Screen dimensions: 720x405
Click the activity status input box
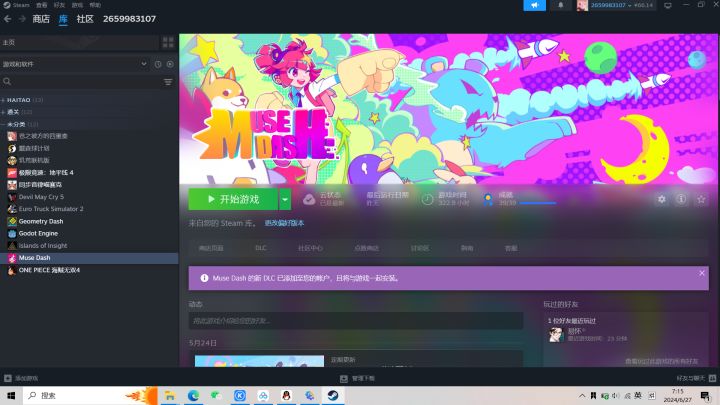pyautogui.click(x=356, y=321)
